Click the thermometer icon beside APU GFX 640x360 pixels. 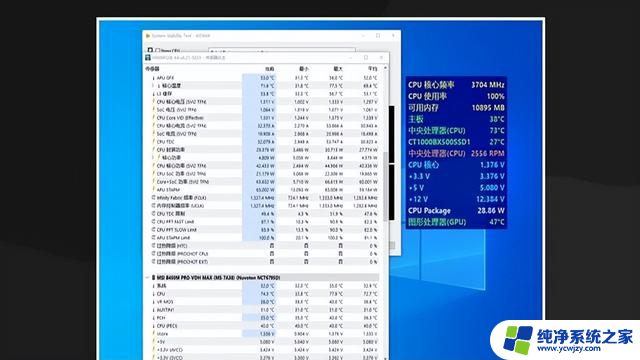click(x=153, y=78)
